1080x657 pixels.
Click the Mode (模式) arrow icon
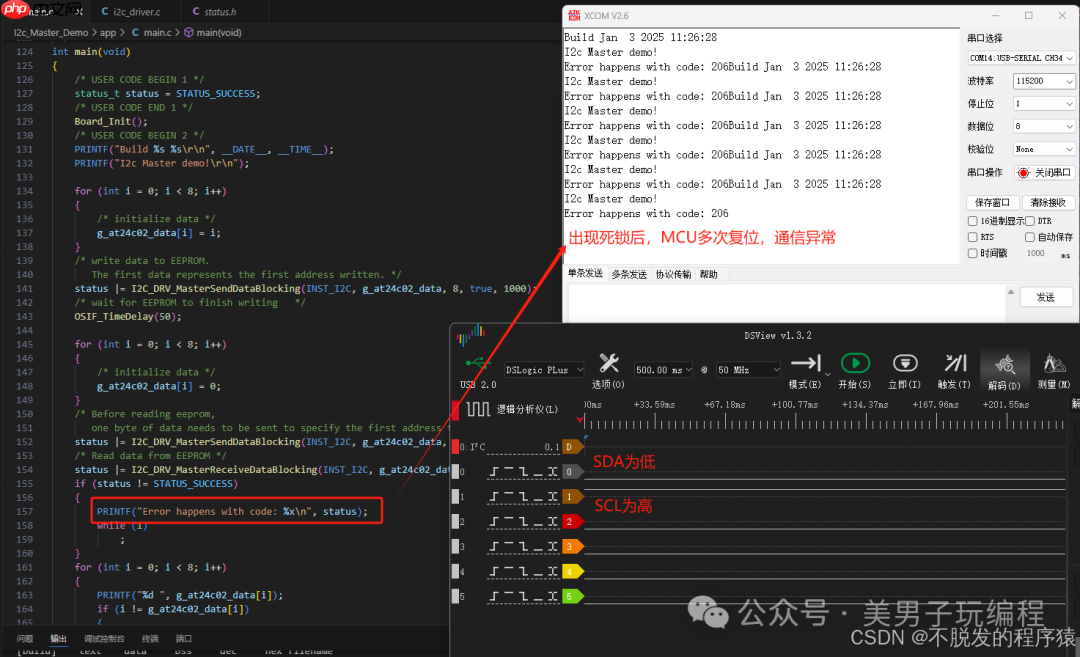pyautogui.click(x=805, y=364)
